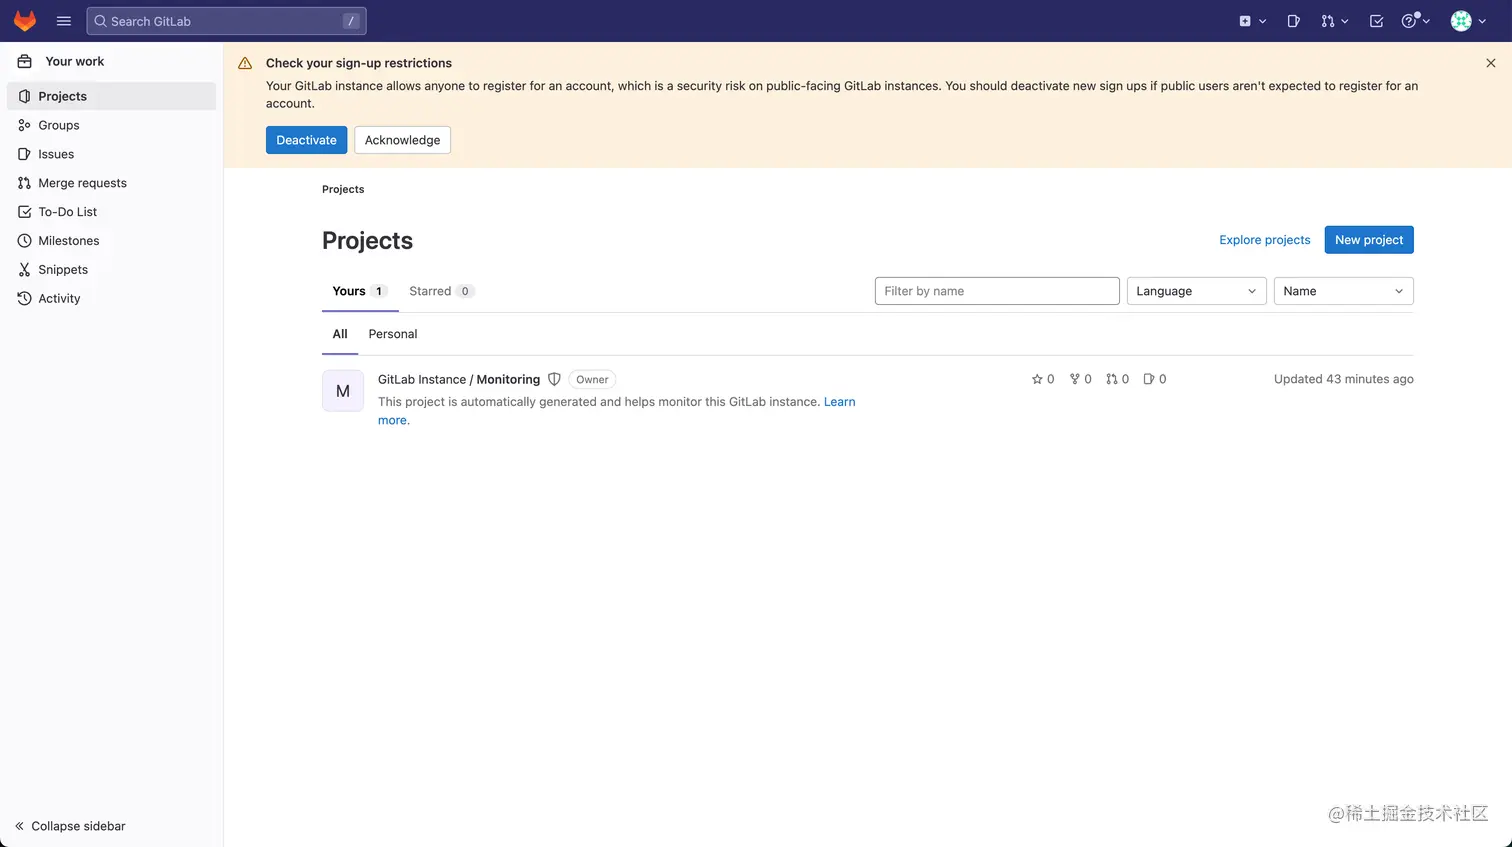
Task: Click the Monitoring project M avatar
Action: (343, 391)
